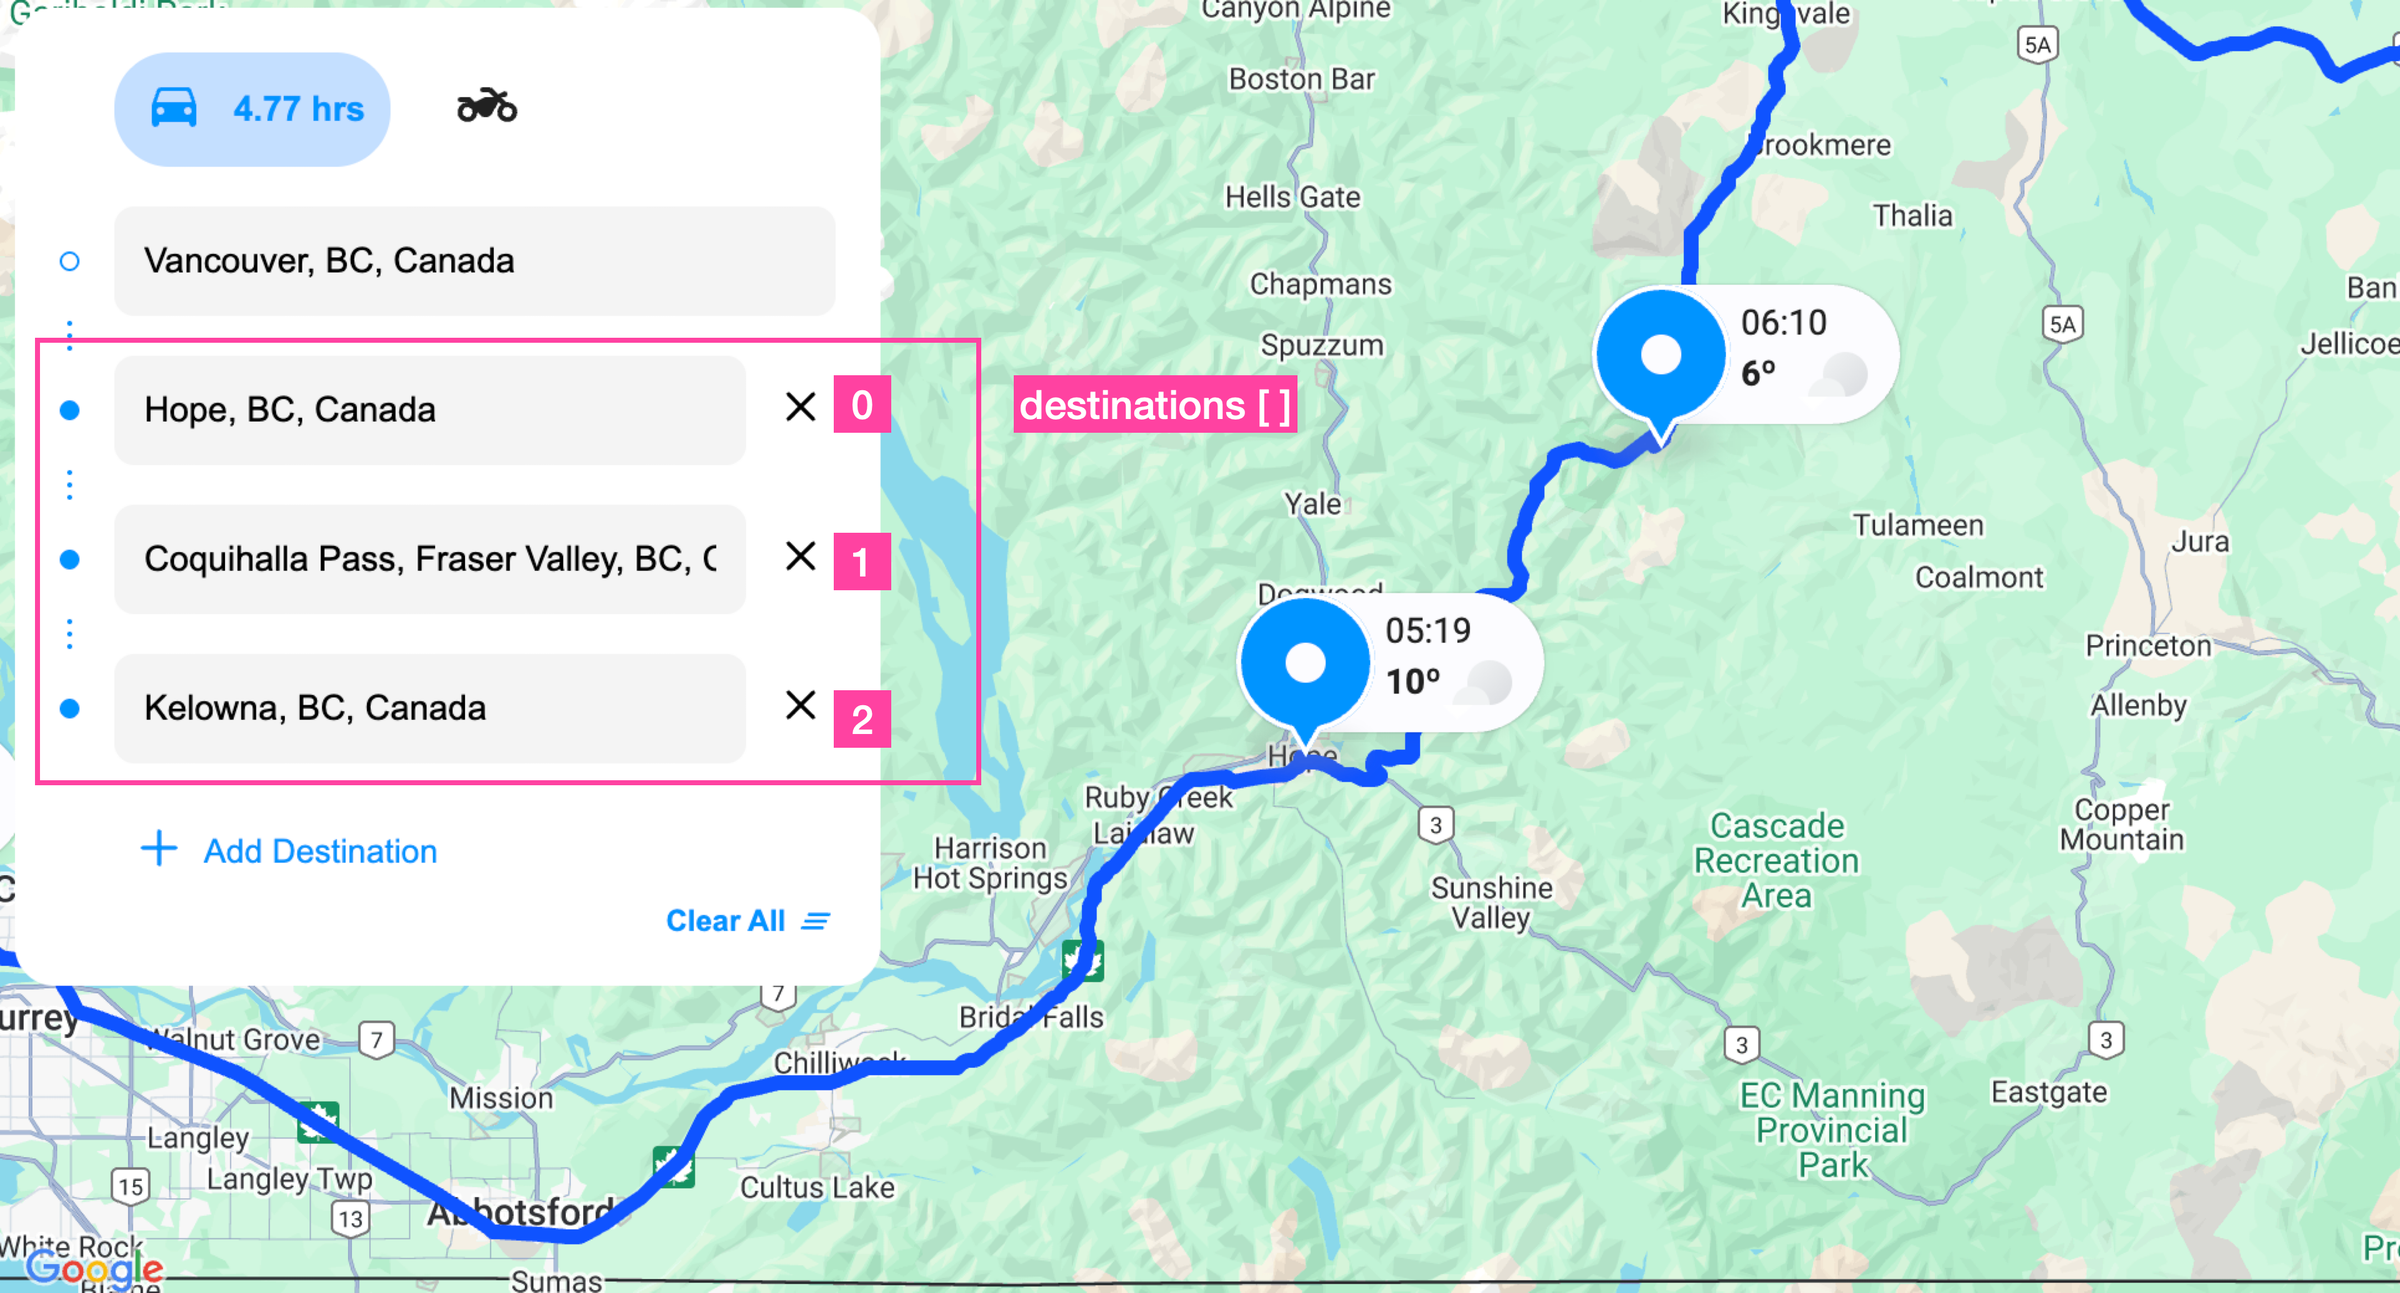Click the drag handle above Kelowna
The width and height of the screenshot is (2400, 1293).
pyautogui.click(x=68, y=631)
